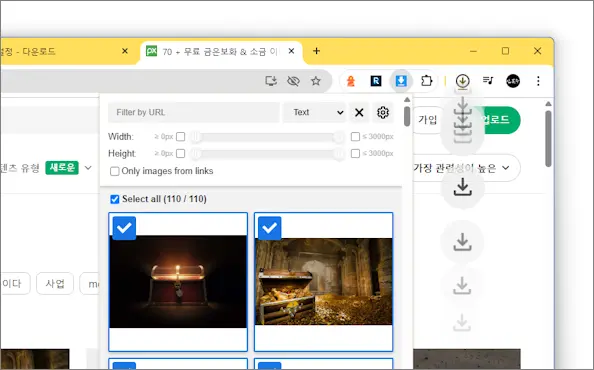This screenshot has height=370, width=594.
Task: Uncheck the gold cave treasure image
Action: [x=270, y=228]
